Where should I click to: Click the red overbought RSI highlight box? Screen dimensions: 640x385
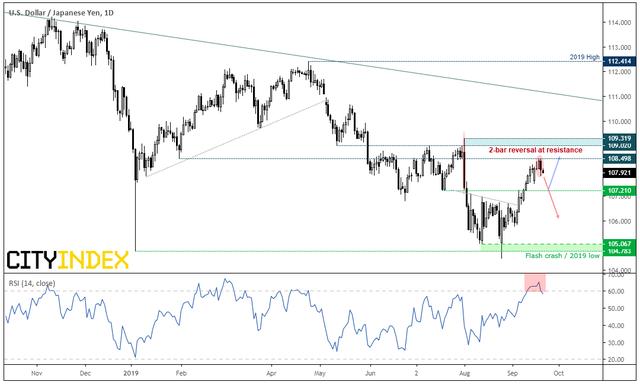tap(535, 283)
